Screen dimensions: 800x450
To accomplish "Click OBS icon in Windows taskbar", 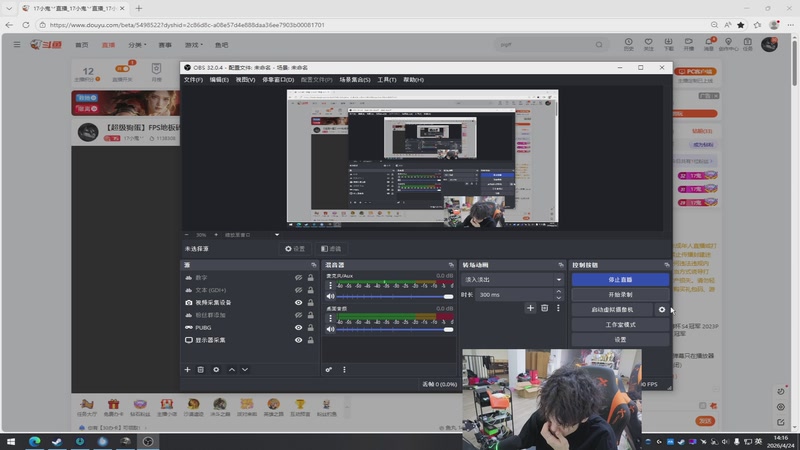I will point(148,441).
